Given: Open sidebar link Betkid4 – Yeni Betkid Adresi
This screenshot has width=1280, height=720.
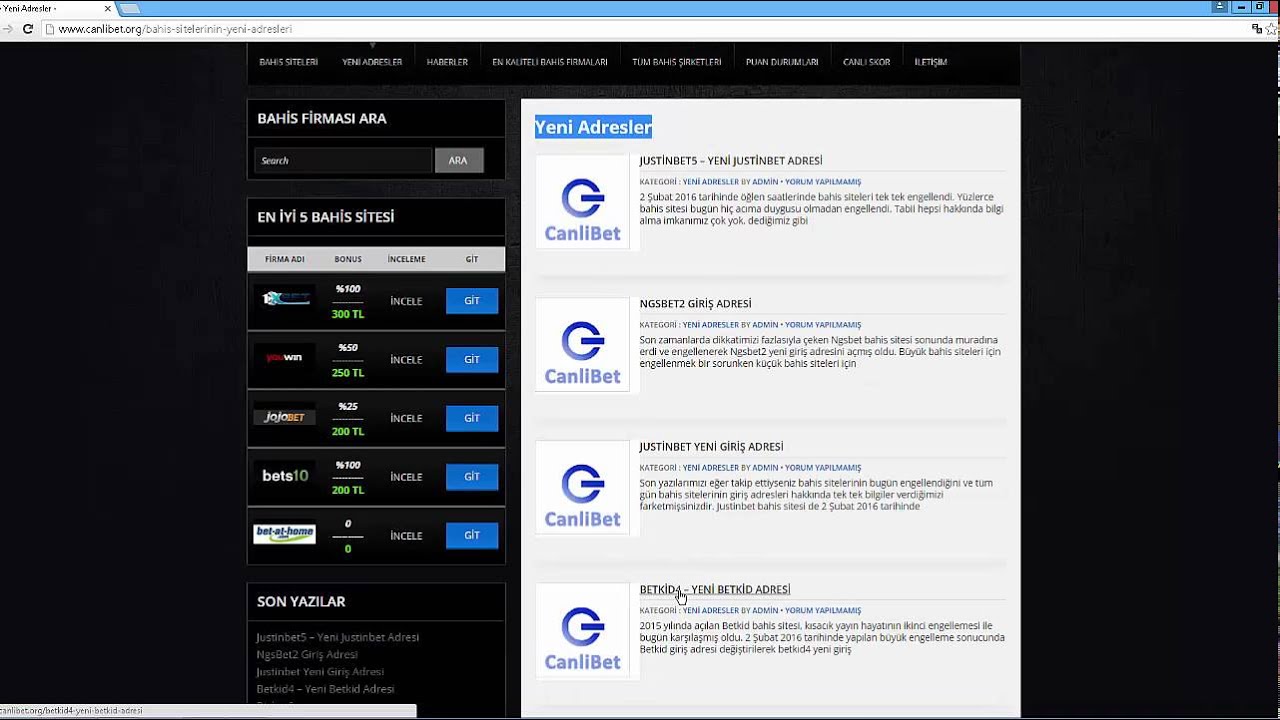Looking at the screenshot, I should (x=325, y=689).
